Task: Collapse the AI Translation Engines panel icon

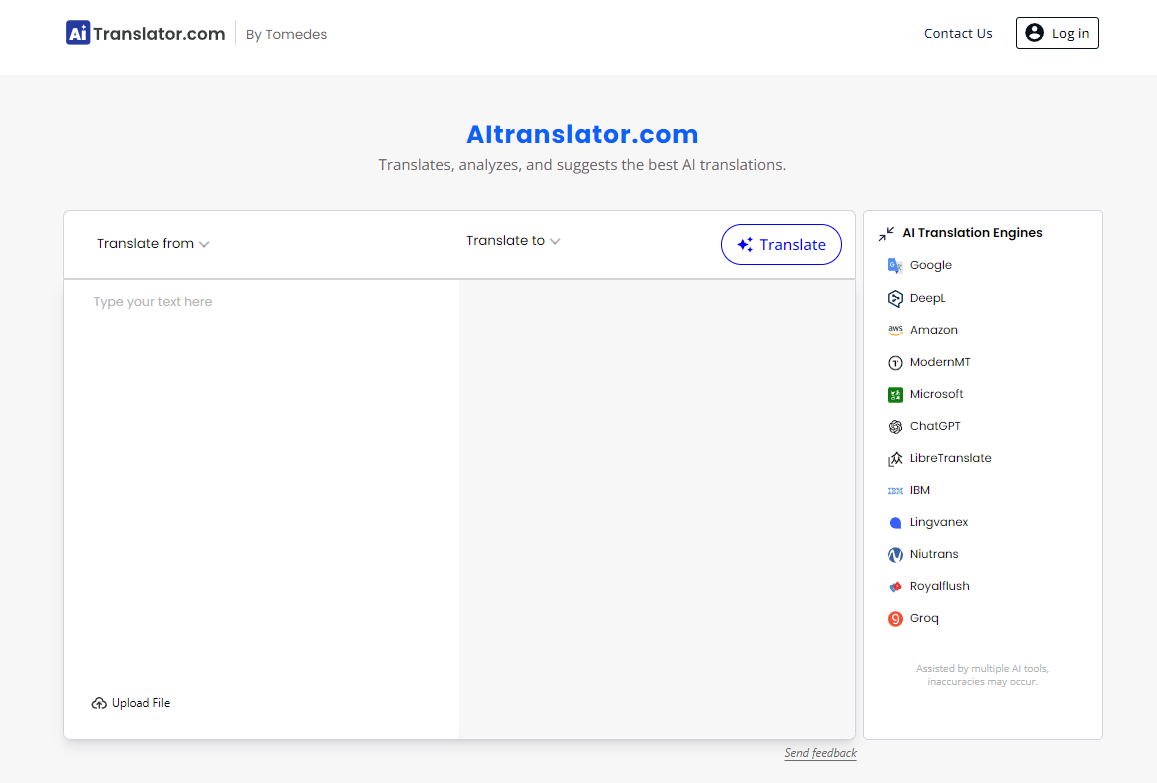Action: pos(886,234)
